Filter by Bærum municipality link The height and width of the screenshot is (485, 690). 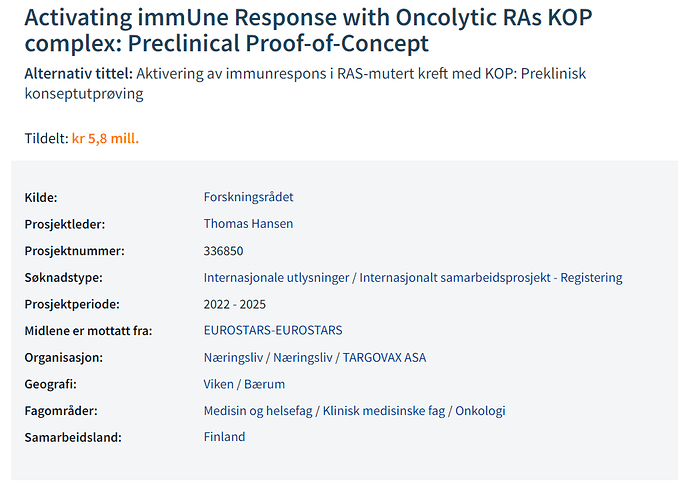coord(264,384)
